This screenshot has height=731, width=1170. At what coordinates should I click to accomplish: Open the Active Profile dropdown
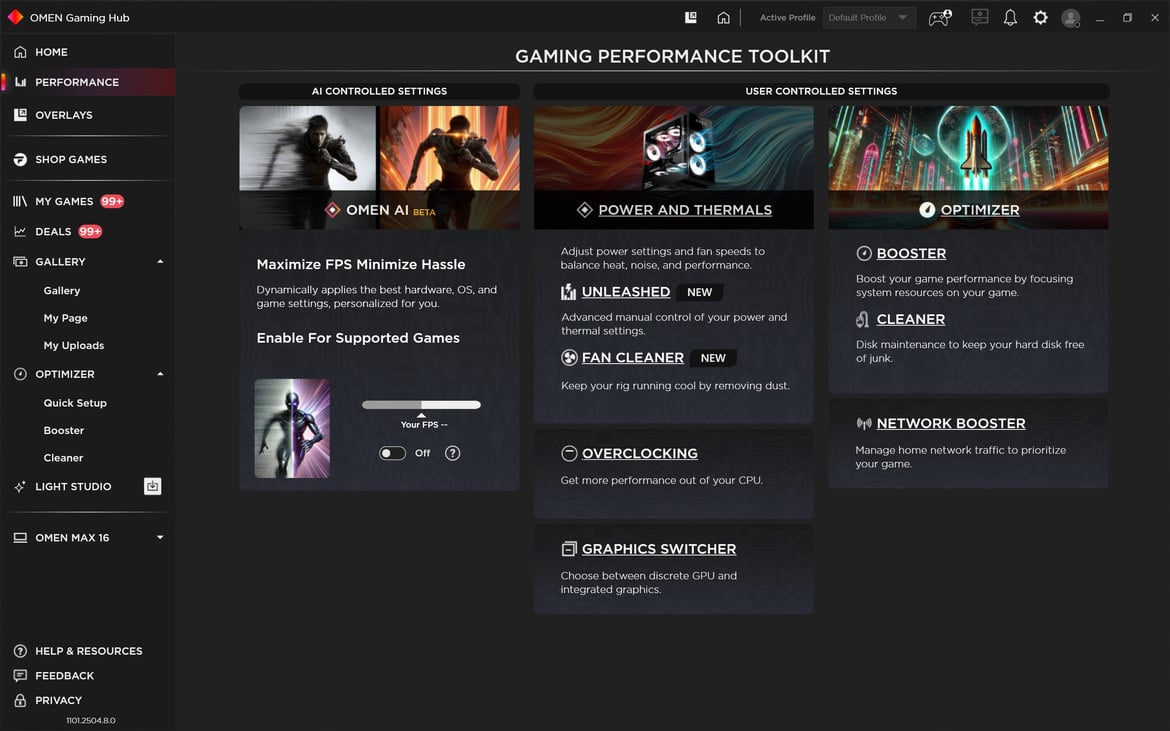pos(869,17)
